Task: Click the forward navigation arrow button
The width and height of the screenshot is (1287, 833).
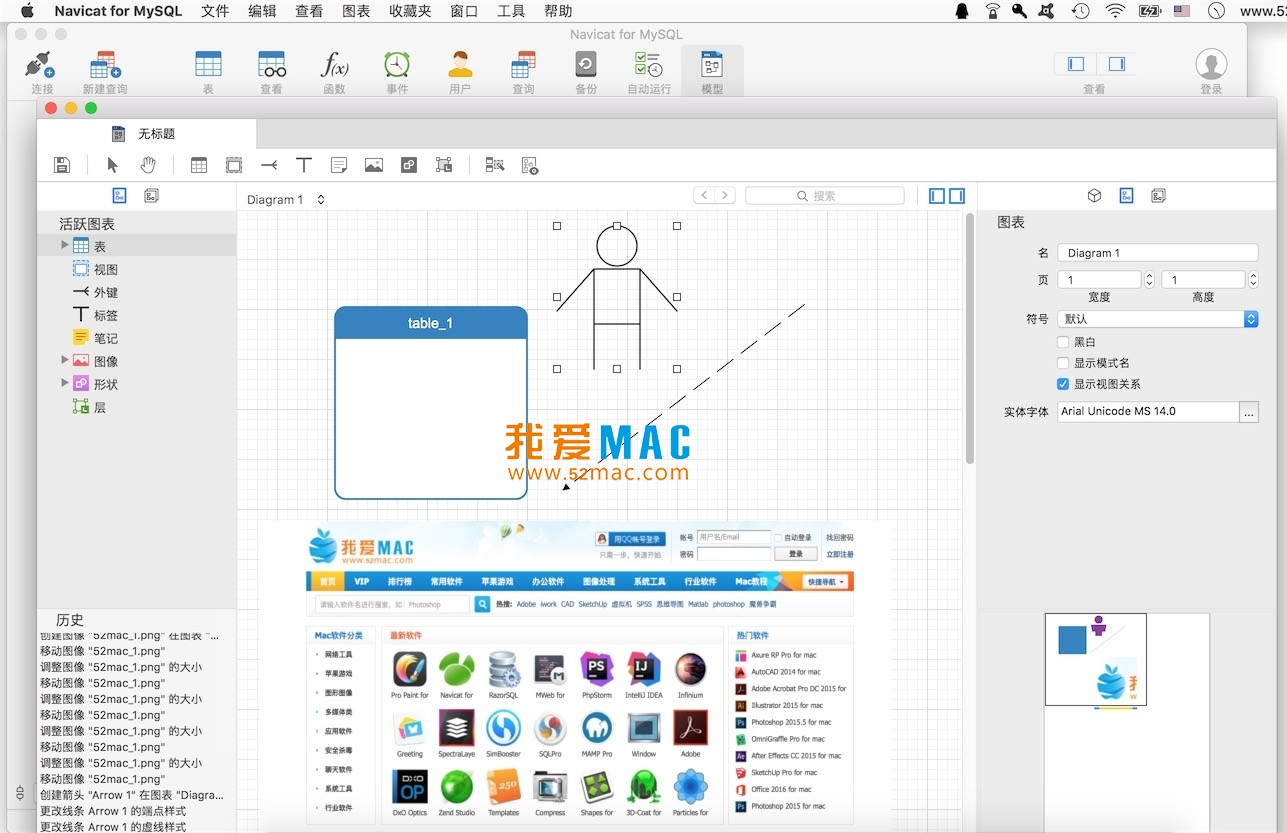Action: (725, 196)
